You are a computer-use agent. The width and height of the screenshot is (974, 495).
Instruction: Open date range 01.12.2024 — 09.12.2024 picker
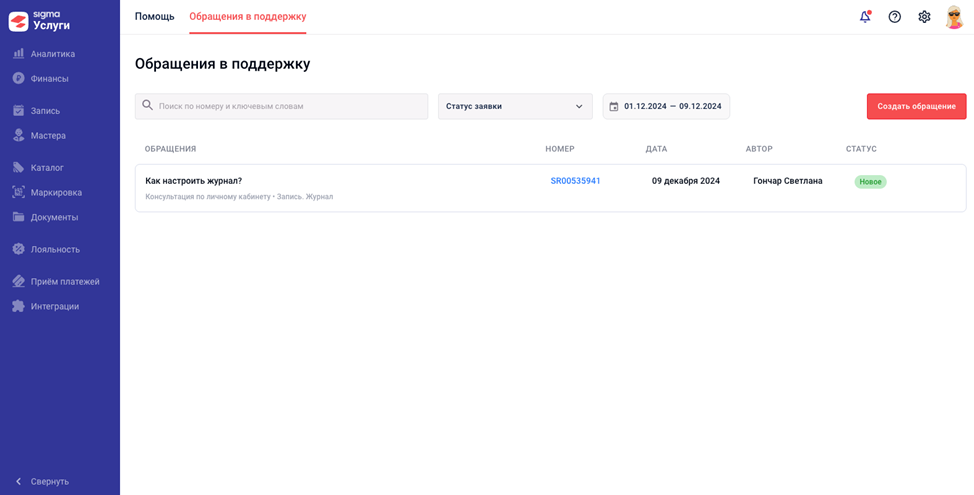click(666, 106)
